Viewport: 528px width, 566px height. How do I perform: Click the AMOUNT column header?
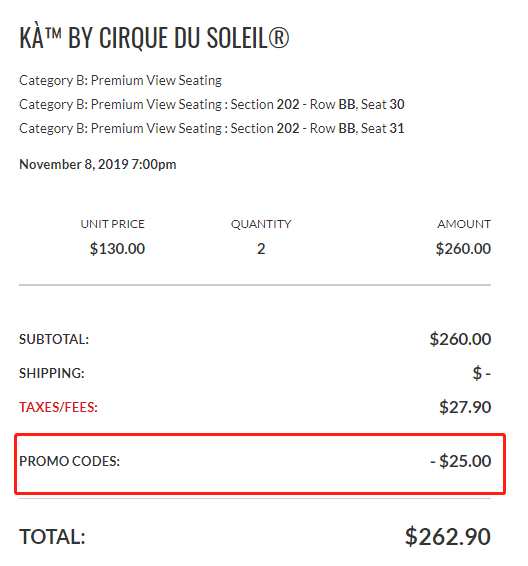click(464, 224)
